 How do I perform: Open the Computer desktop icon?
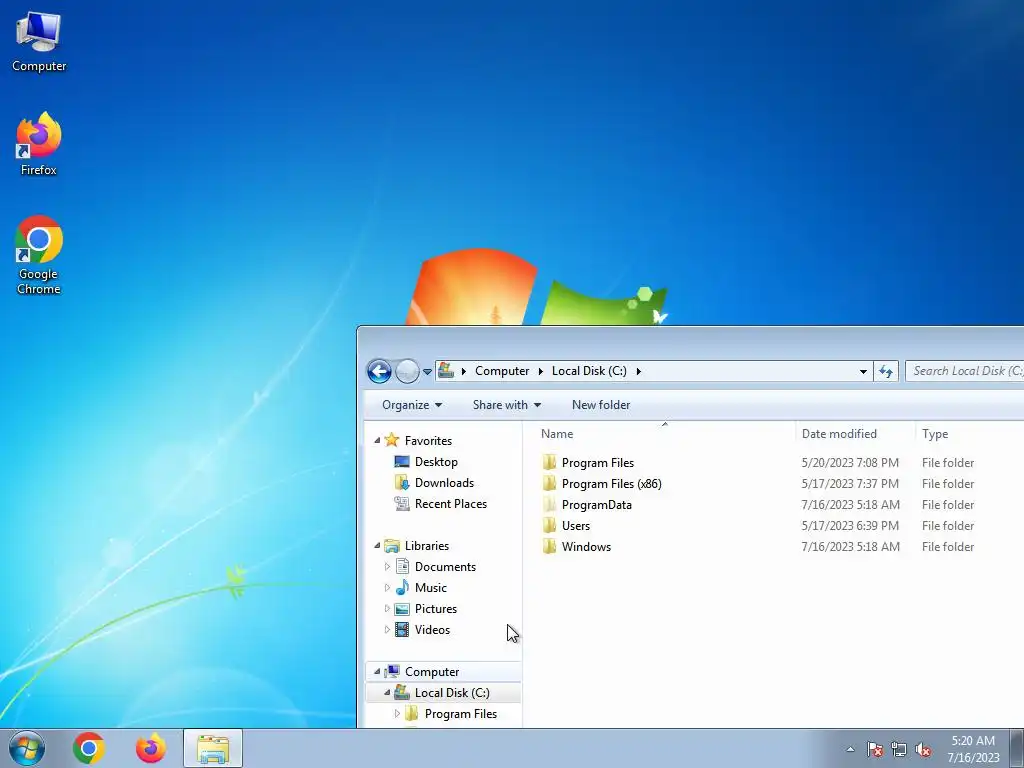point(39,42)
